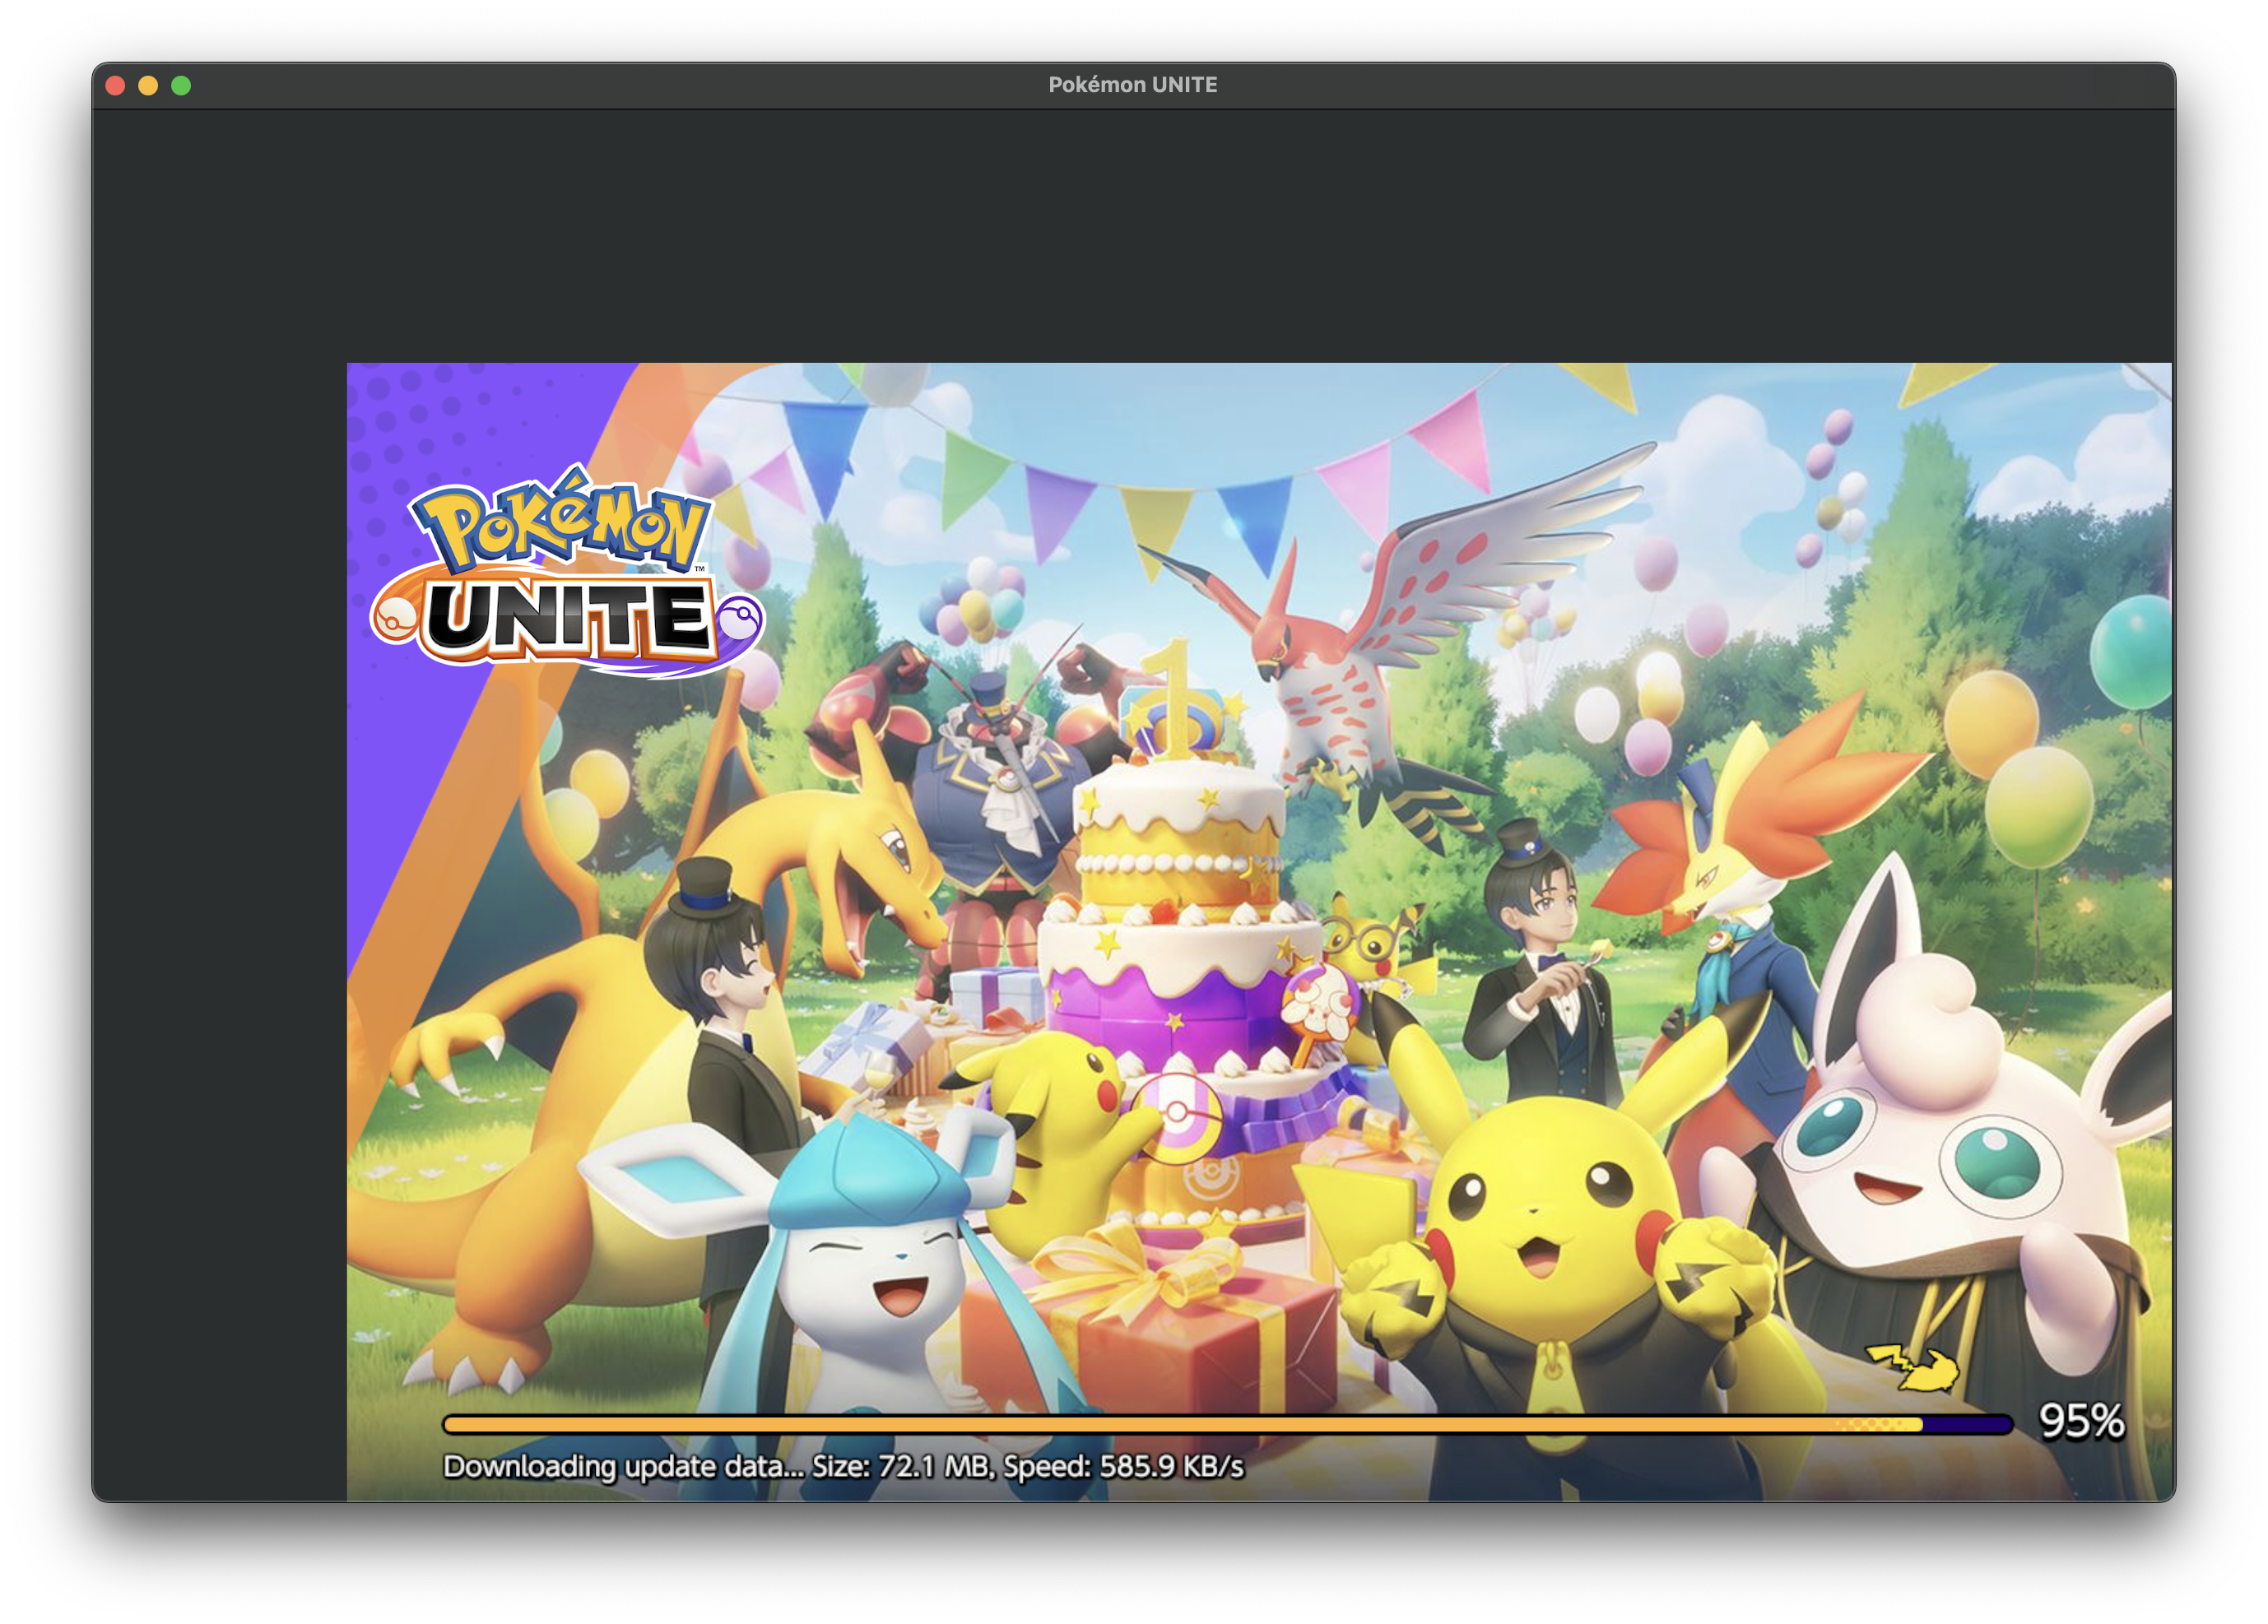
Task: Click the green zoom window button
Action: (x=180, y=85)
